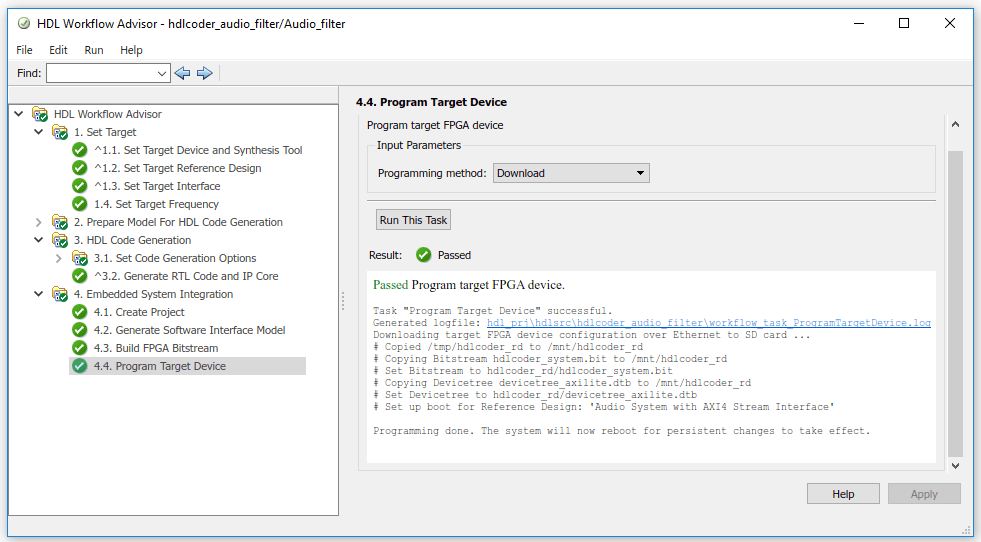This screenshot has width=981, height=542.
Task: Click green check icon beside Build FPGA Bitstream
Action: tap(79, 348)
